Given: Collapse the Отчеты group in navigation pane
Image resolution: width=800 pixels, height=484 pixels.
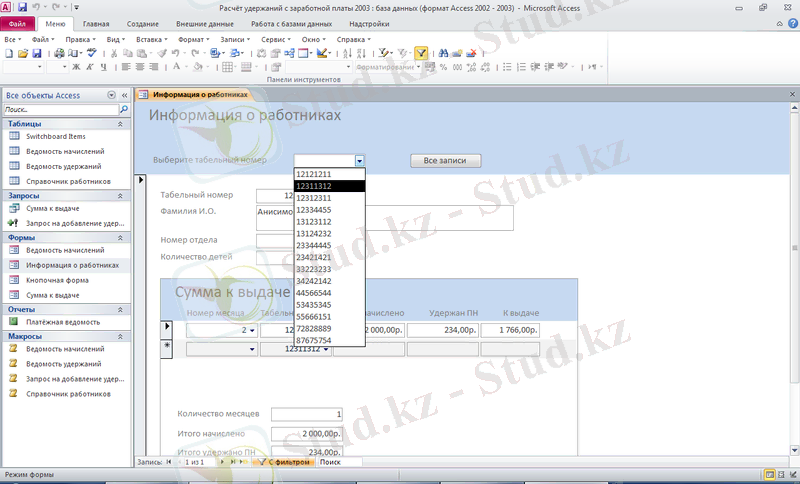Looking at the screenshot, I should point(121,309).
